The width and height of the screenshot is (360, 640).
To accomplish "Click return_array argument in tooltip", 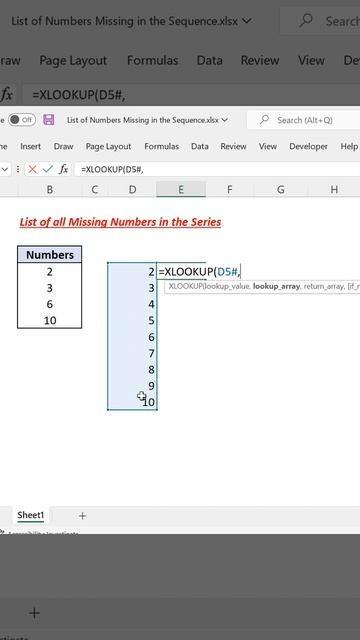I will point(322,286).
